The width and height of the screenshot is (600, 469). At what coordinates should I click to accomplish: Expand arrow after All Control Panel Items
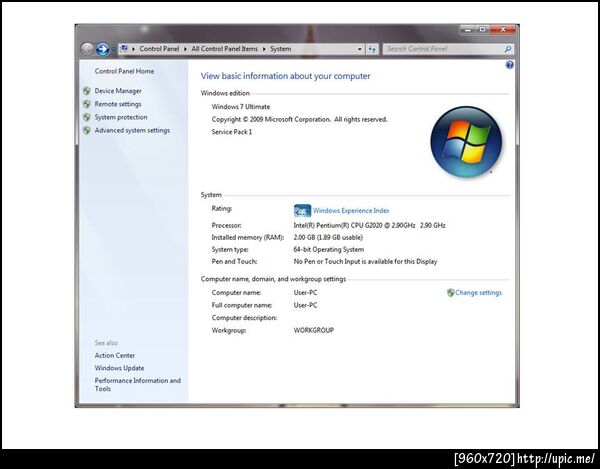[x=264, y=49]
